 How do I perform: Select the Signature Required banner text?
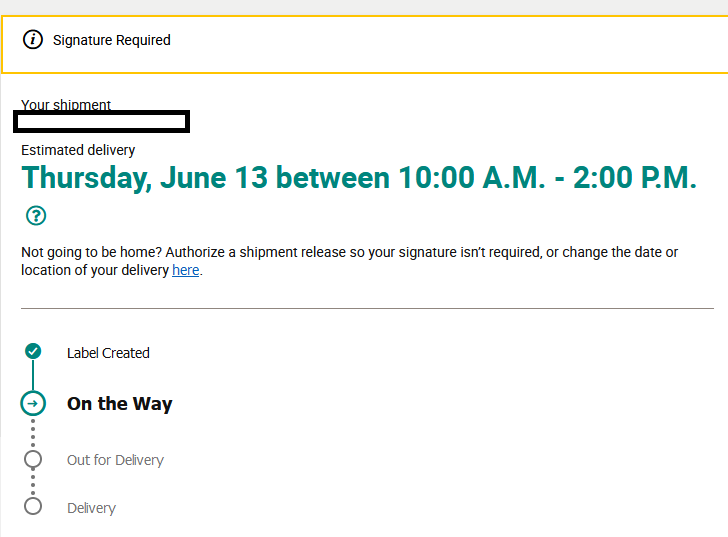point(112,41)
